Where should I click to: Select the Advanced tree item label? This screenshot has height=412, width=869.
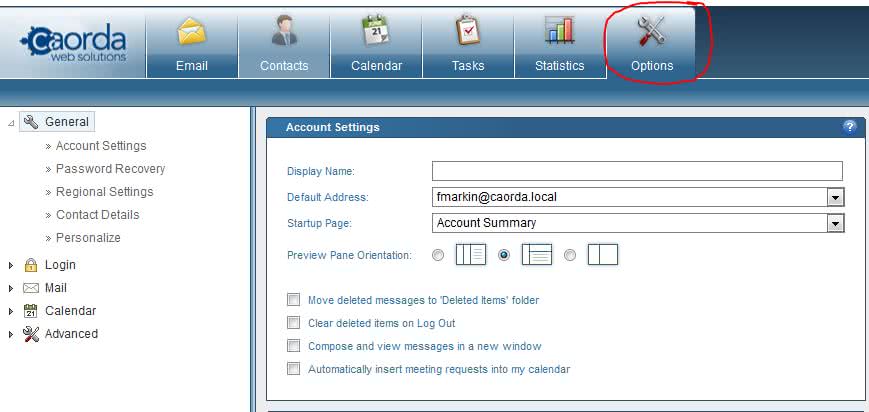(x=71, y=334)
